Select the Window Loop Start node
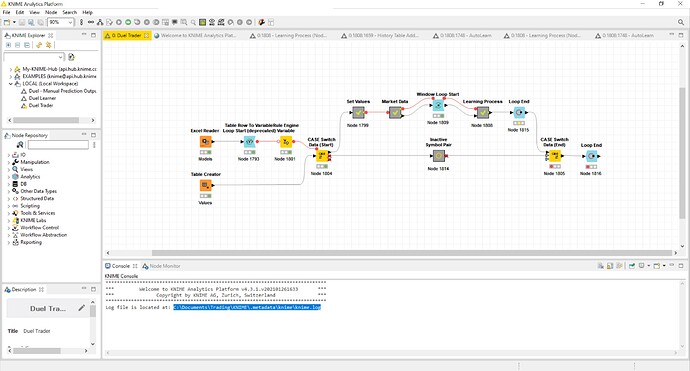 [438, 105]
